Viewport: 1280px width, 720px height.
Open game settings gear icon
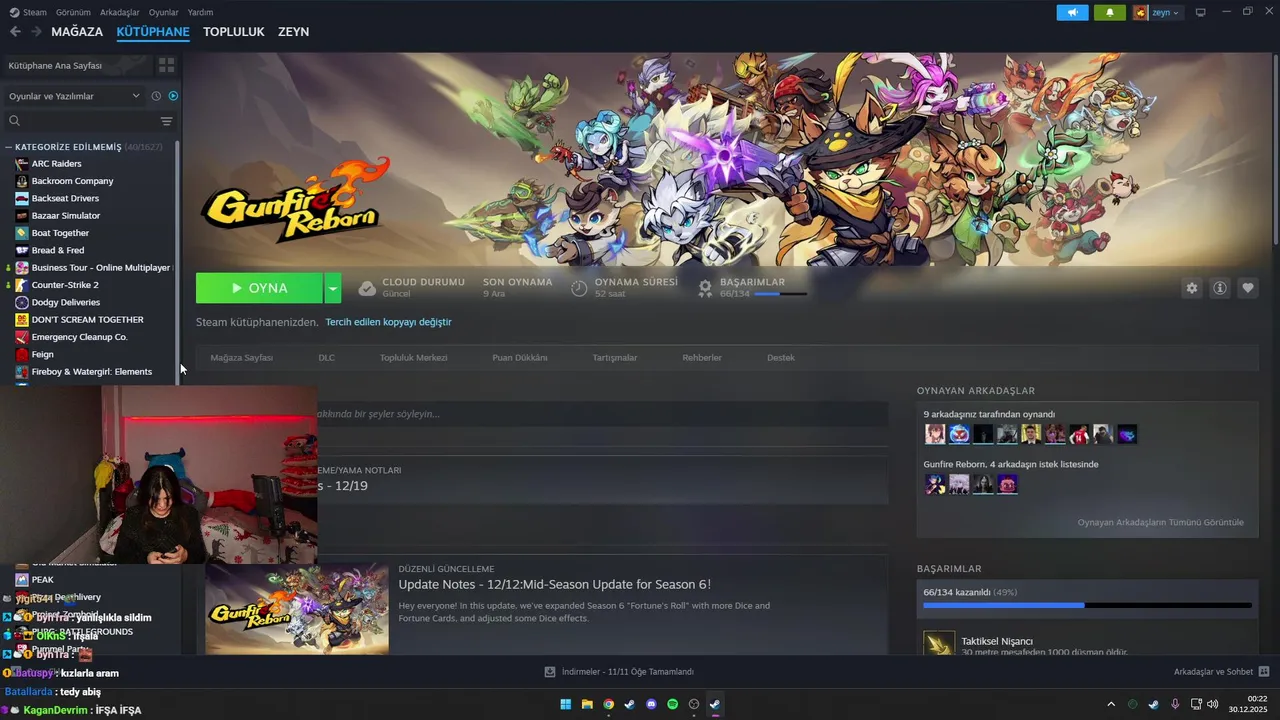1192,288
